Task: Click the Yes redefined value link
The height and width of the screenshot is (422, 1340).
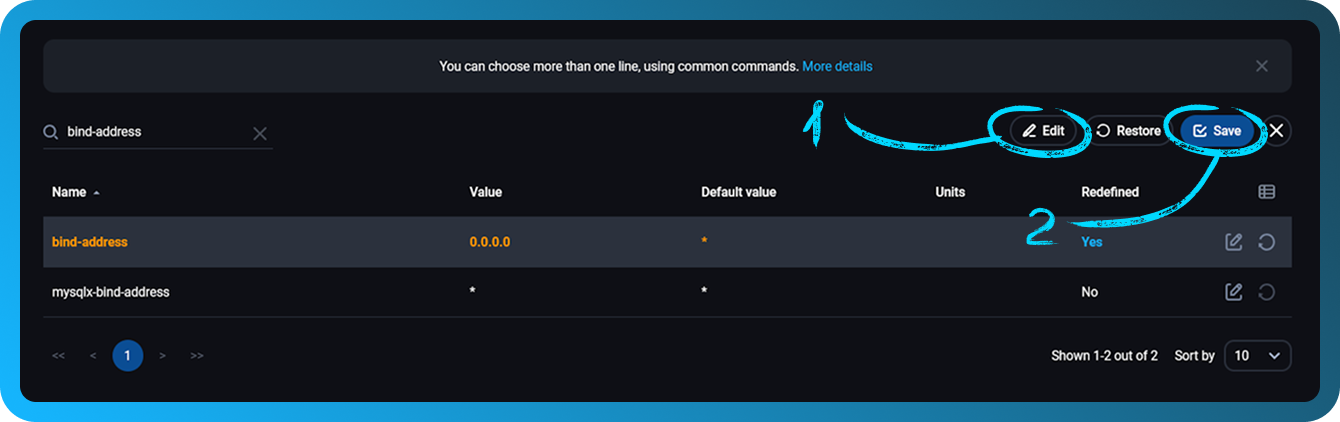Action: click(x=1091, y=242)
